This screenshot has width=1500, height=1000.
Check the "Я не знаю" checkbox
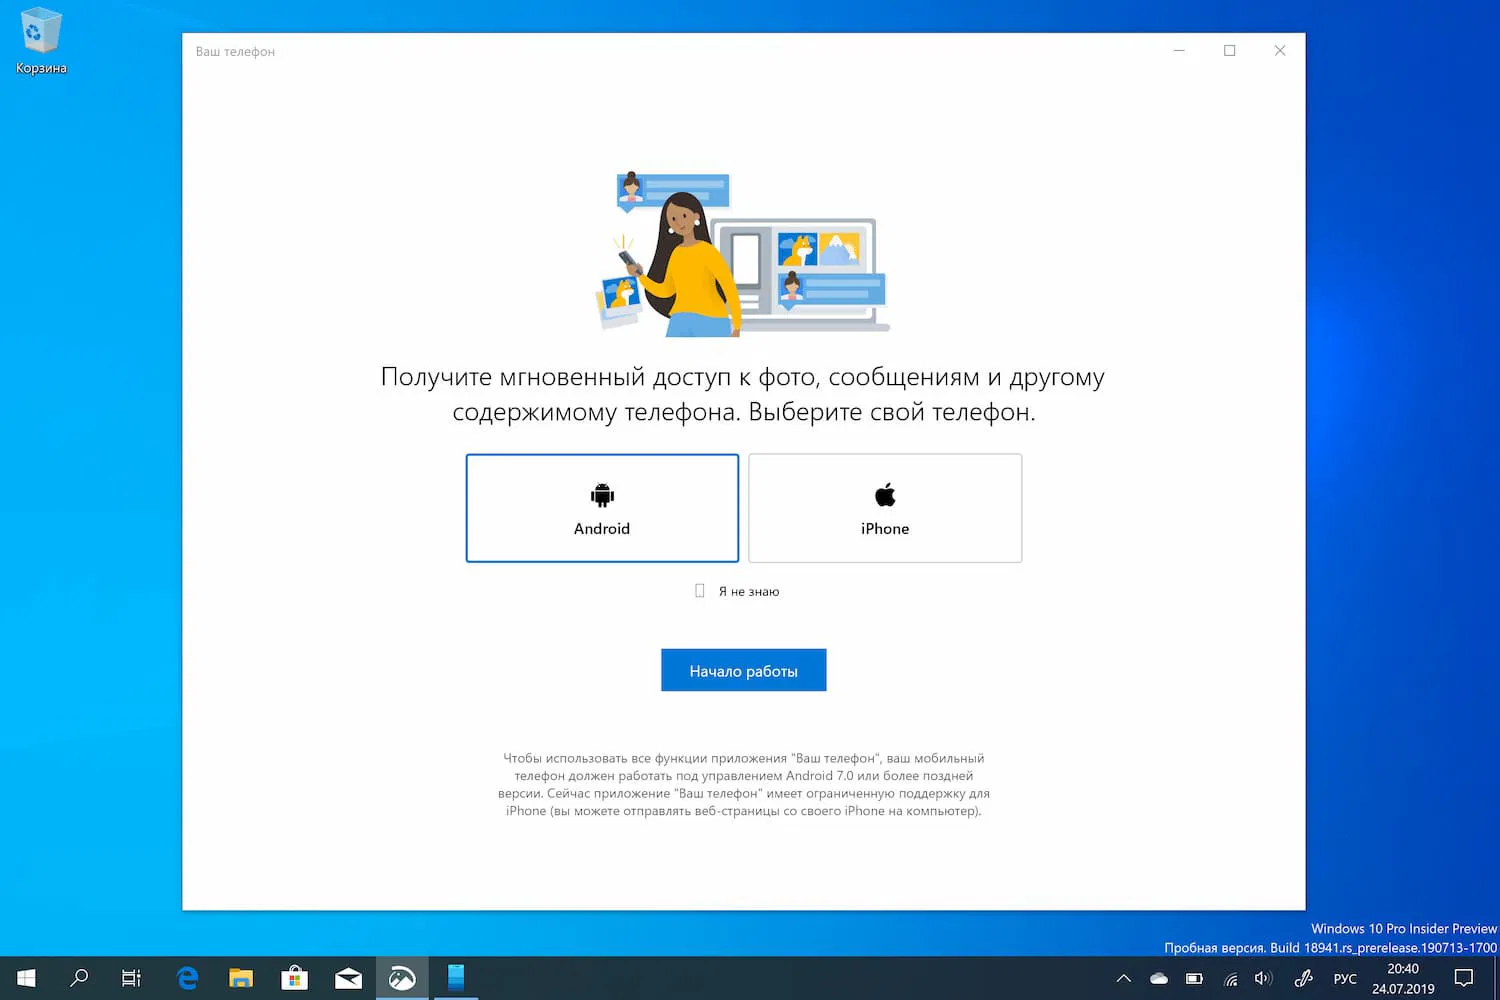698,590
